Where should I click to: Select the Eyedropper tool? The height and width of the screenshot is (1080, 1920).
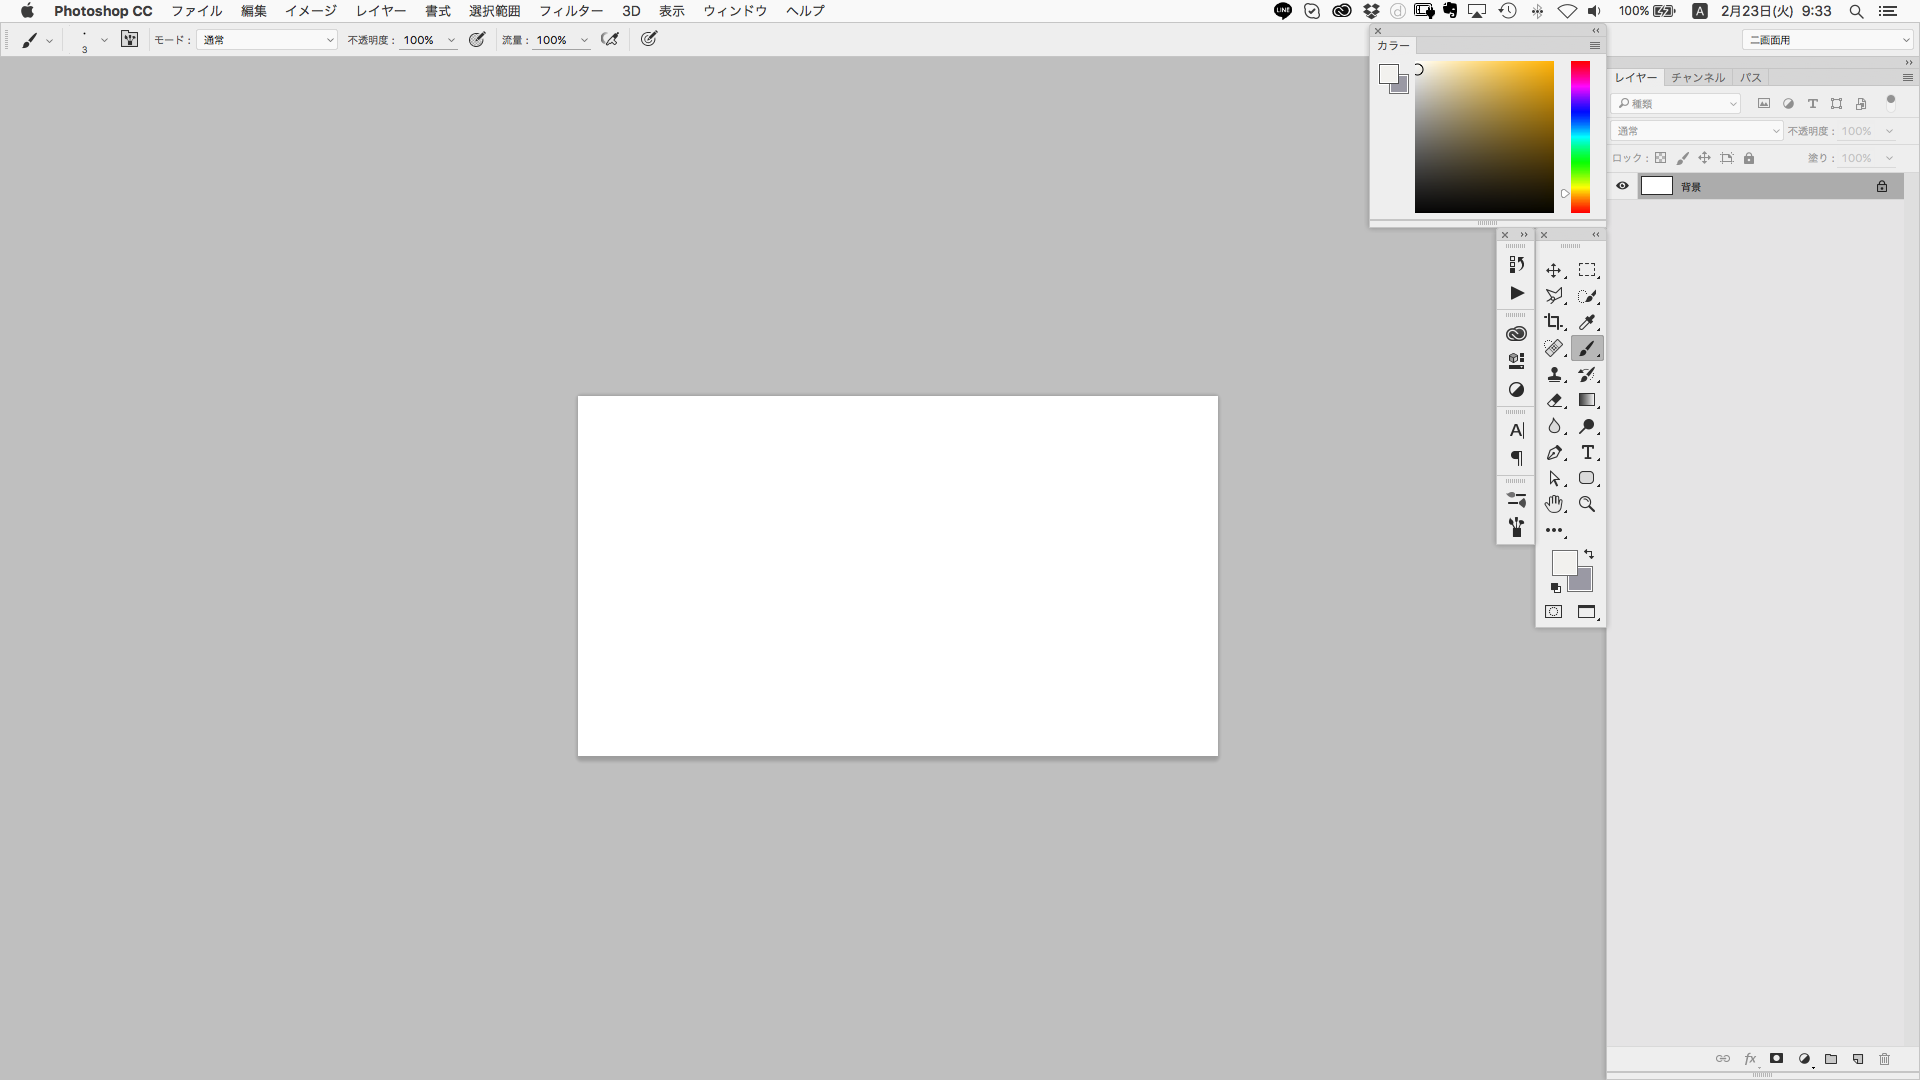pos(1587,322)
